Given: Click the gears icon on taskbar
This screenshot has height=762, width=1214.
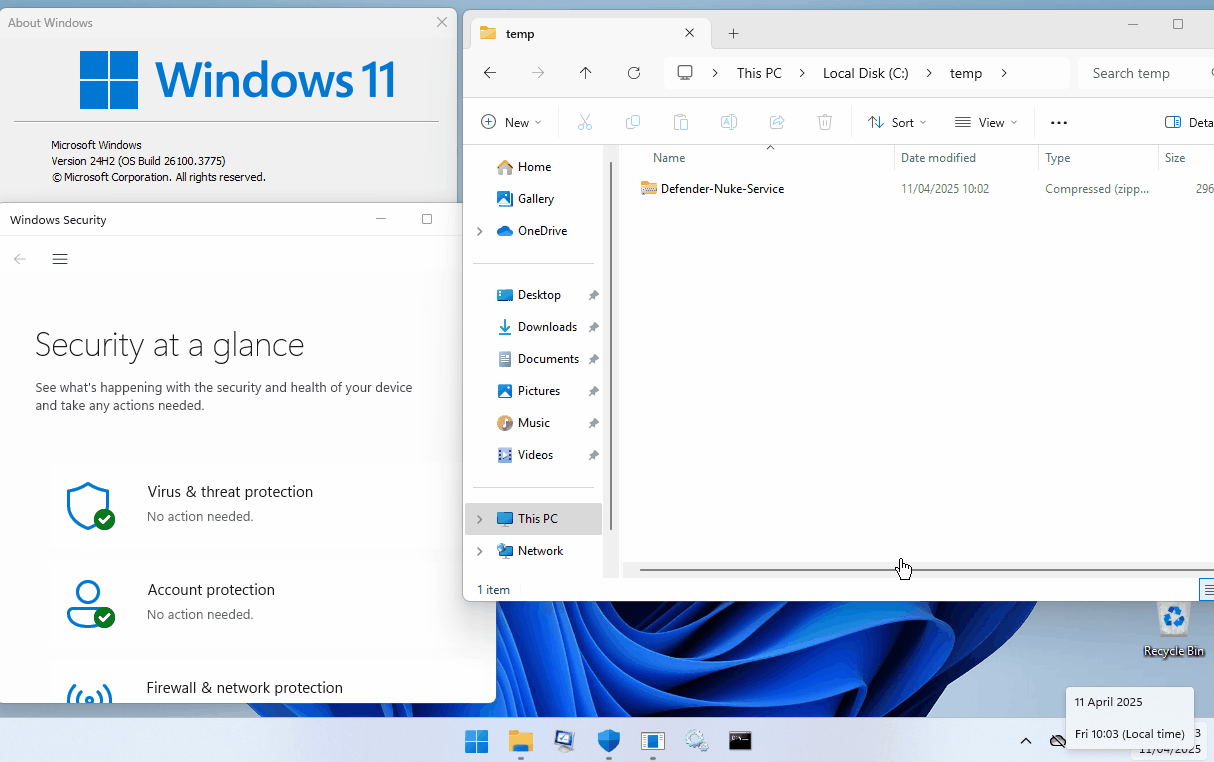Looking at the screenshot, I should click(x=697, y=741).
